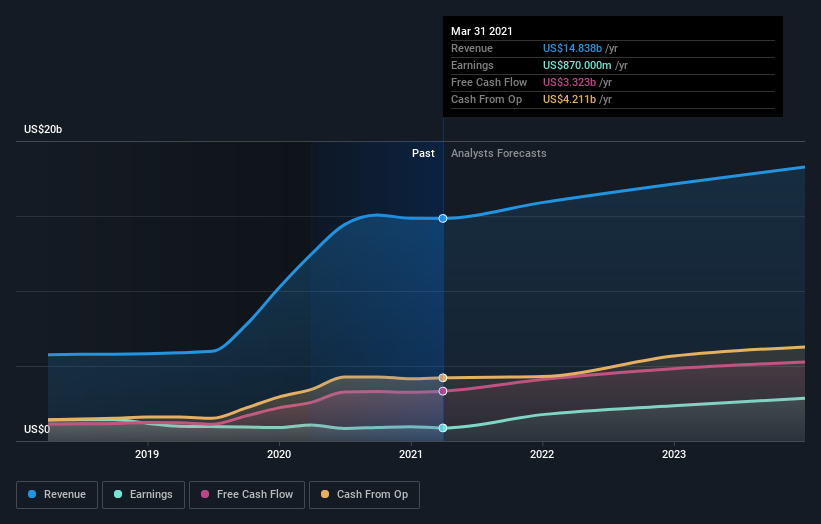Click the Free Cash Flow label in tooltip
This screenshot has width=821, height=524.
[x=489, y=82]
